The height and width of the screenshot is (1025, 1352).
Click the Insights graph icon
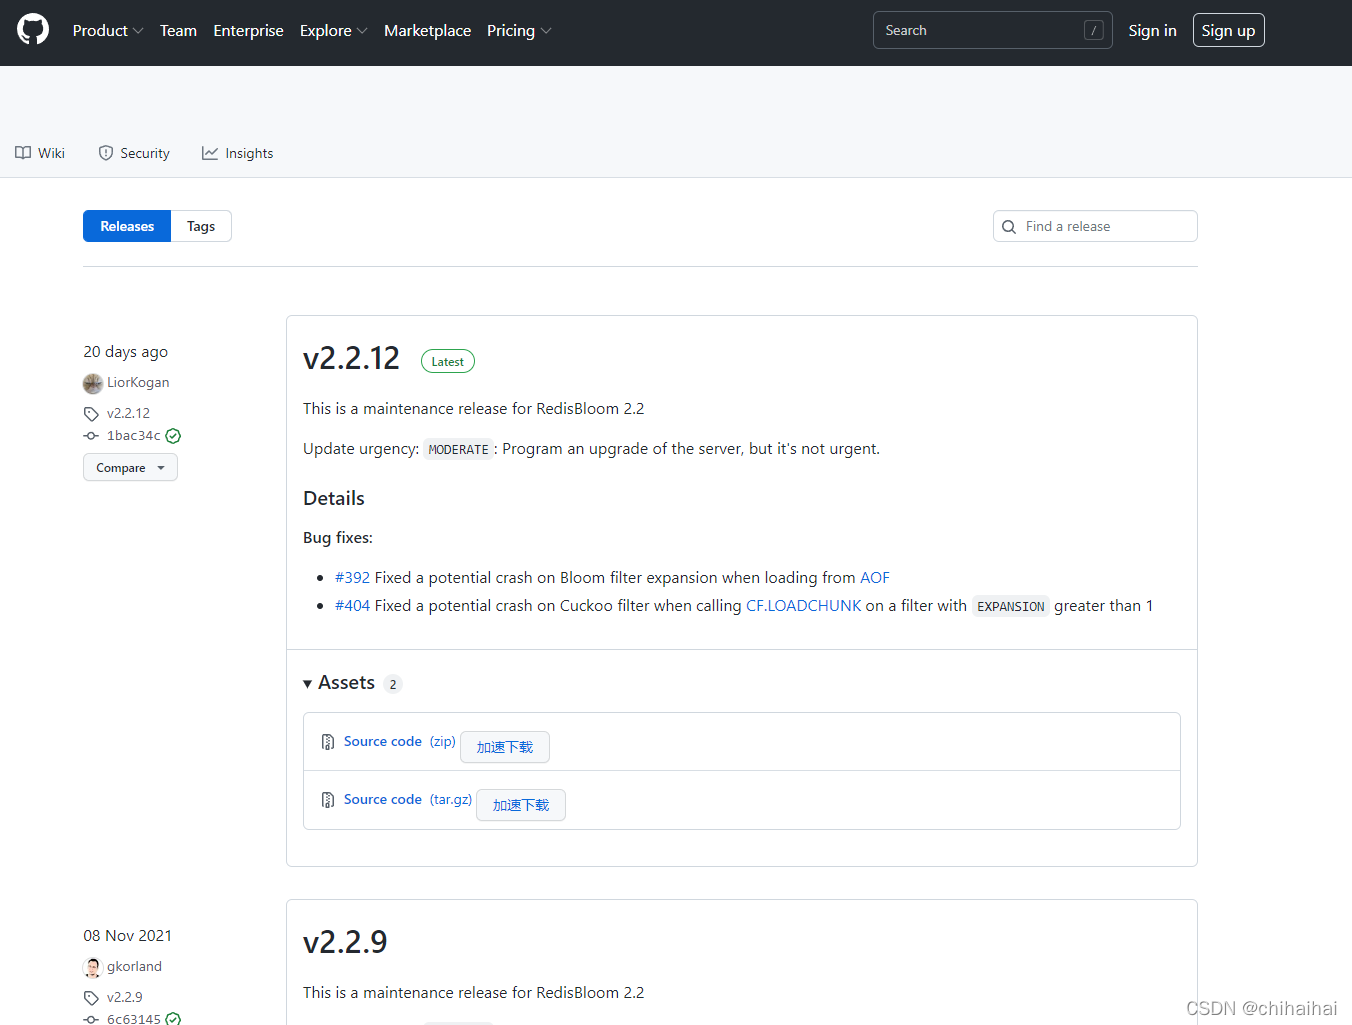[210, 153]
